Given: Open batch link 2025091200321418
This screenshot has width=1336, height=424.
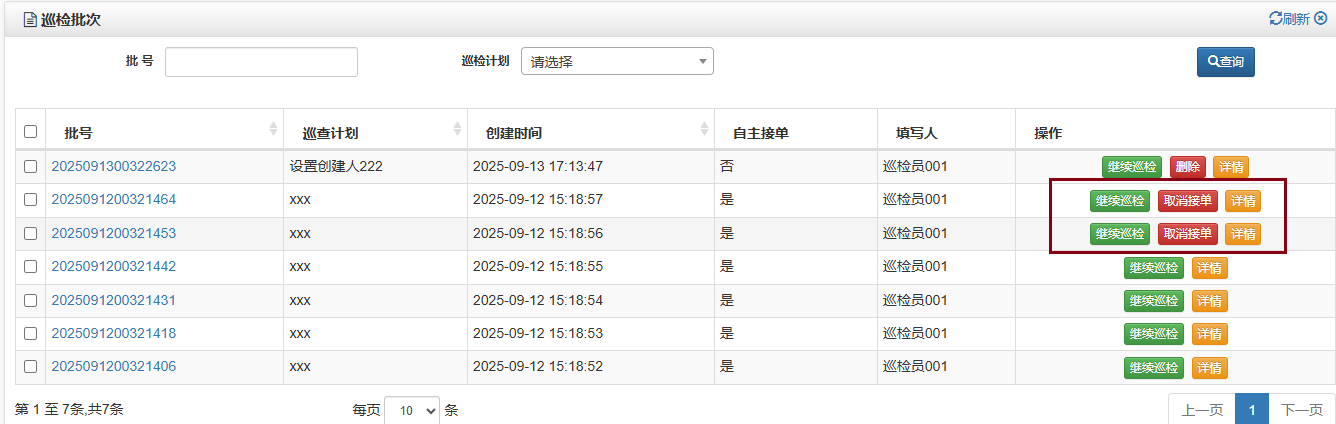Looking at the screenshot, I should coord(113,333).
